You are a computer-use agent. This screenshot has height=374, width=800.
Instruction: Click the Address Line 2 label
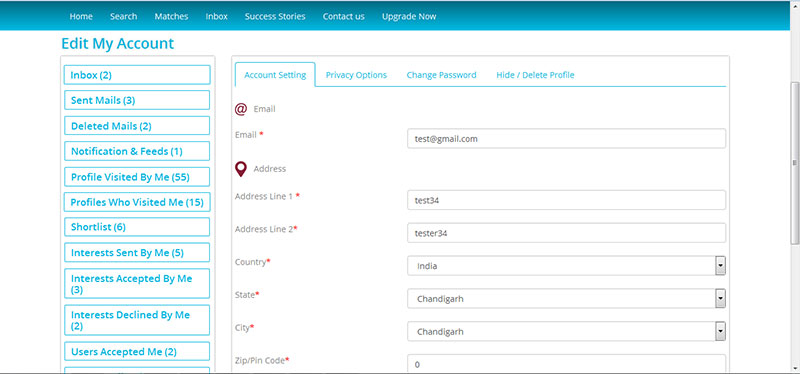[266, 229]
